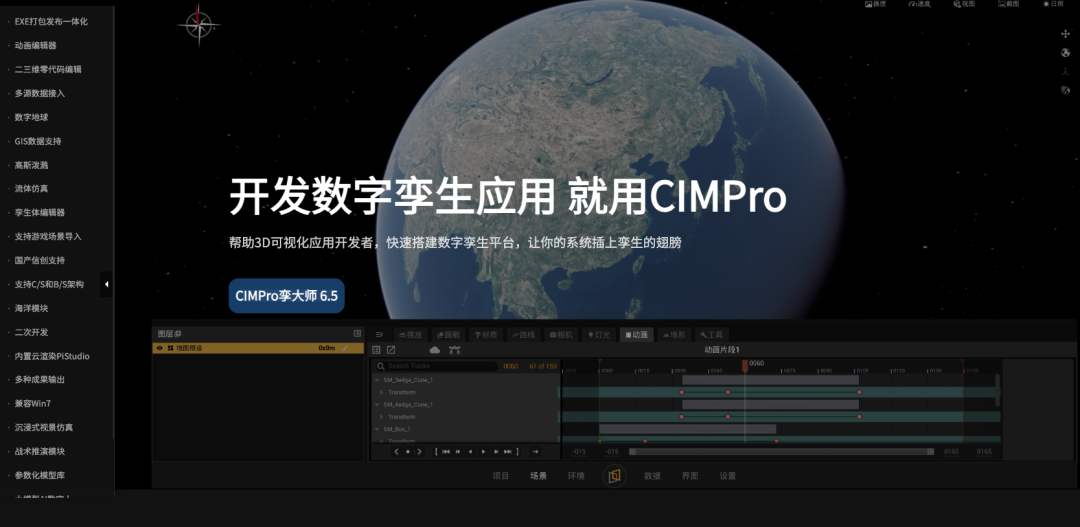Switch to the 地形 tab
1080x527 pixels.
coord(674,335)
